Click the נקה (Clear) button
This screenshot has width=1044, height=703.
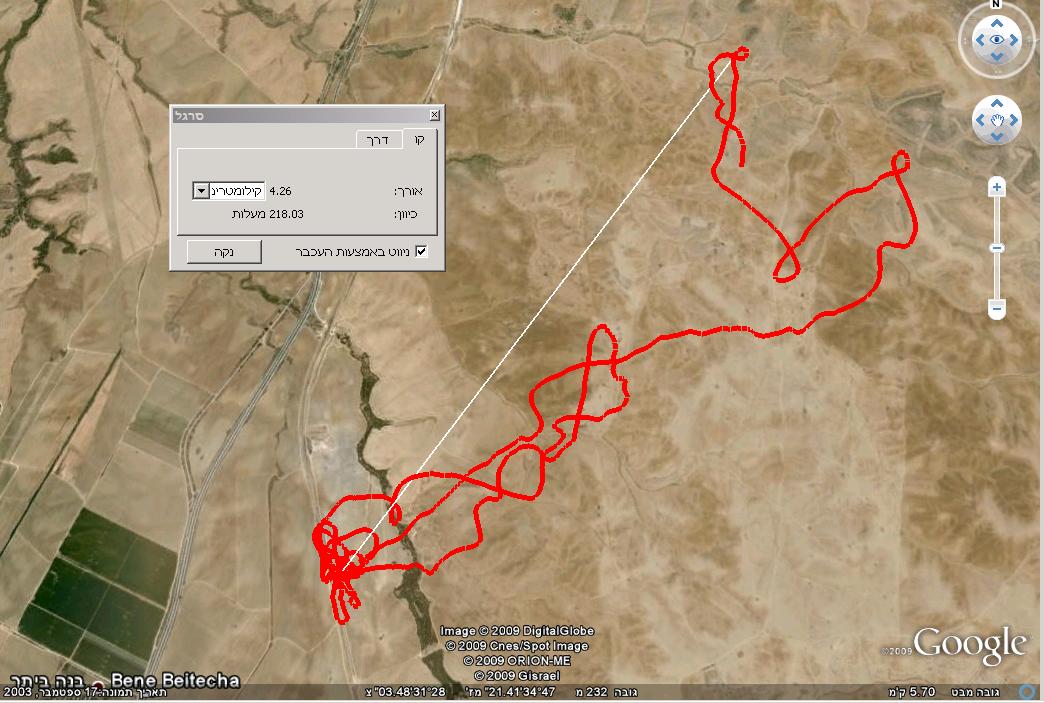pos(224,252)
